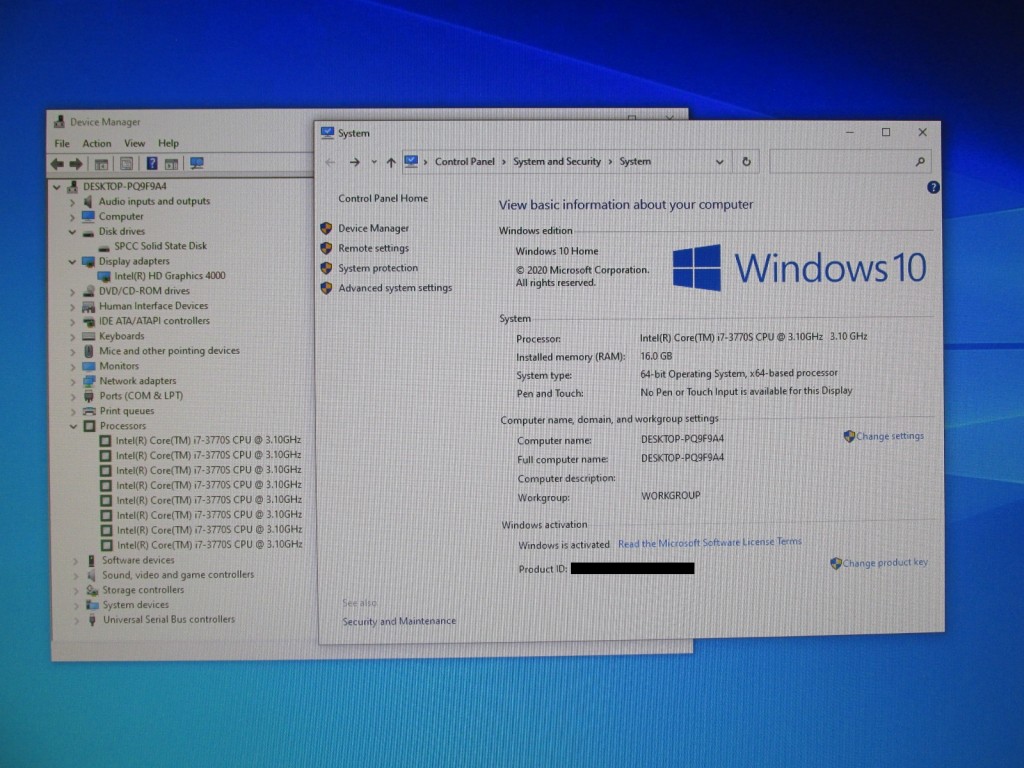This screenshot has height=768, width=1024.
Task: Click the Scan for hardware changes monitor icon
Action: [x=197, y=163]
